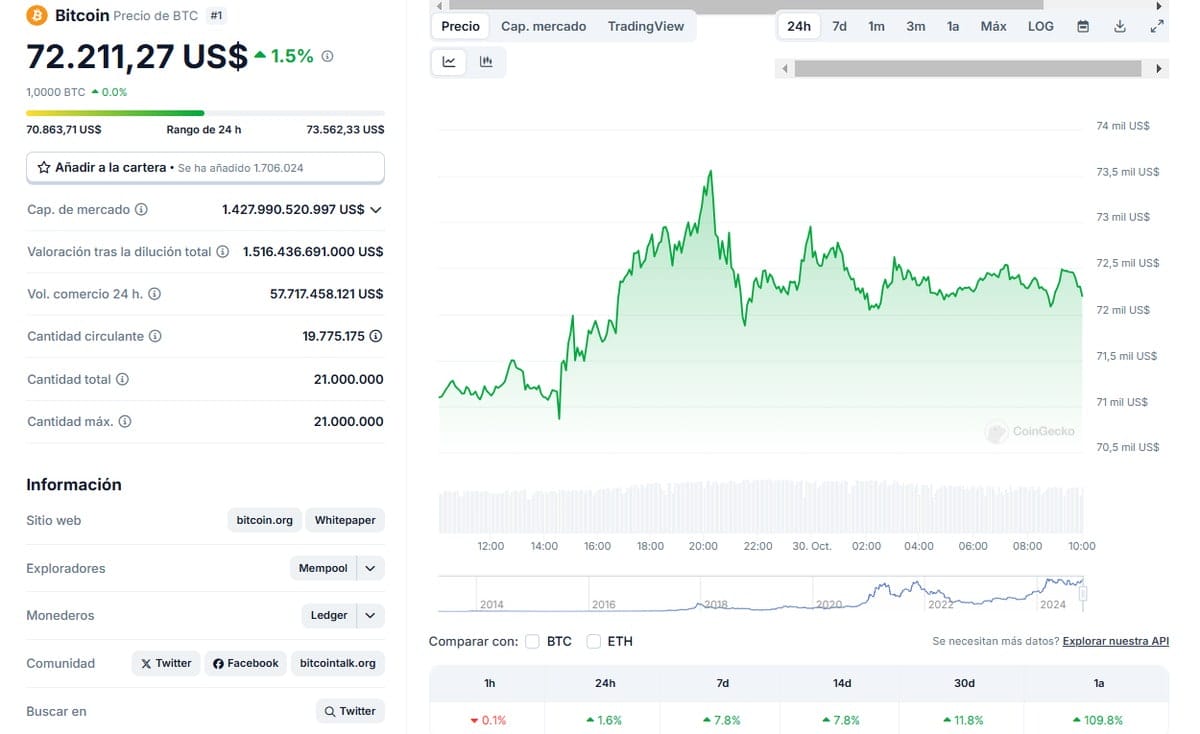Image resolution: width=1200 pixels, height=734 pixels.
Task: Click the 7d column header in performance table
Action: pyautogui.click(x=723, y=683)
